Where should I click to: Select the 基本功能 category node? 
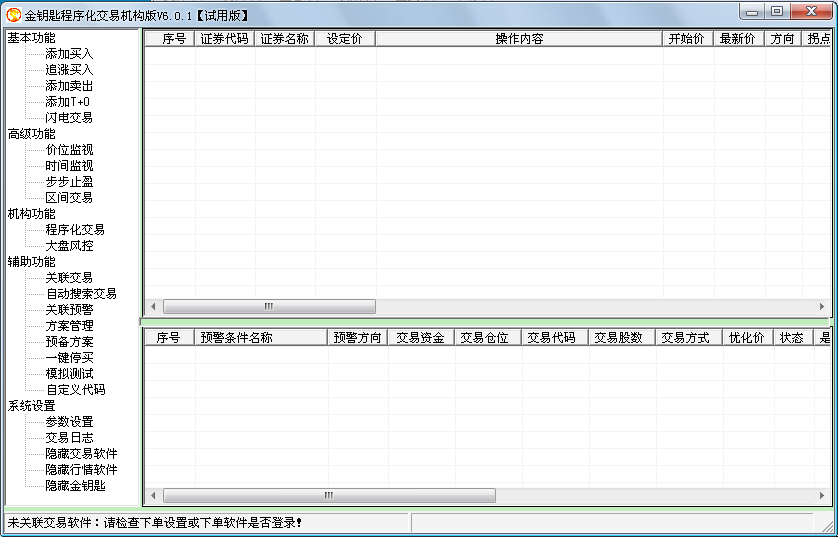pyautogui.click(x=32, y=38)
